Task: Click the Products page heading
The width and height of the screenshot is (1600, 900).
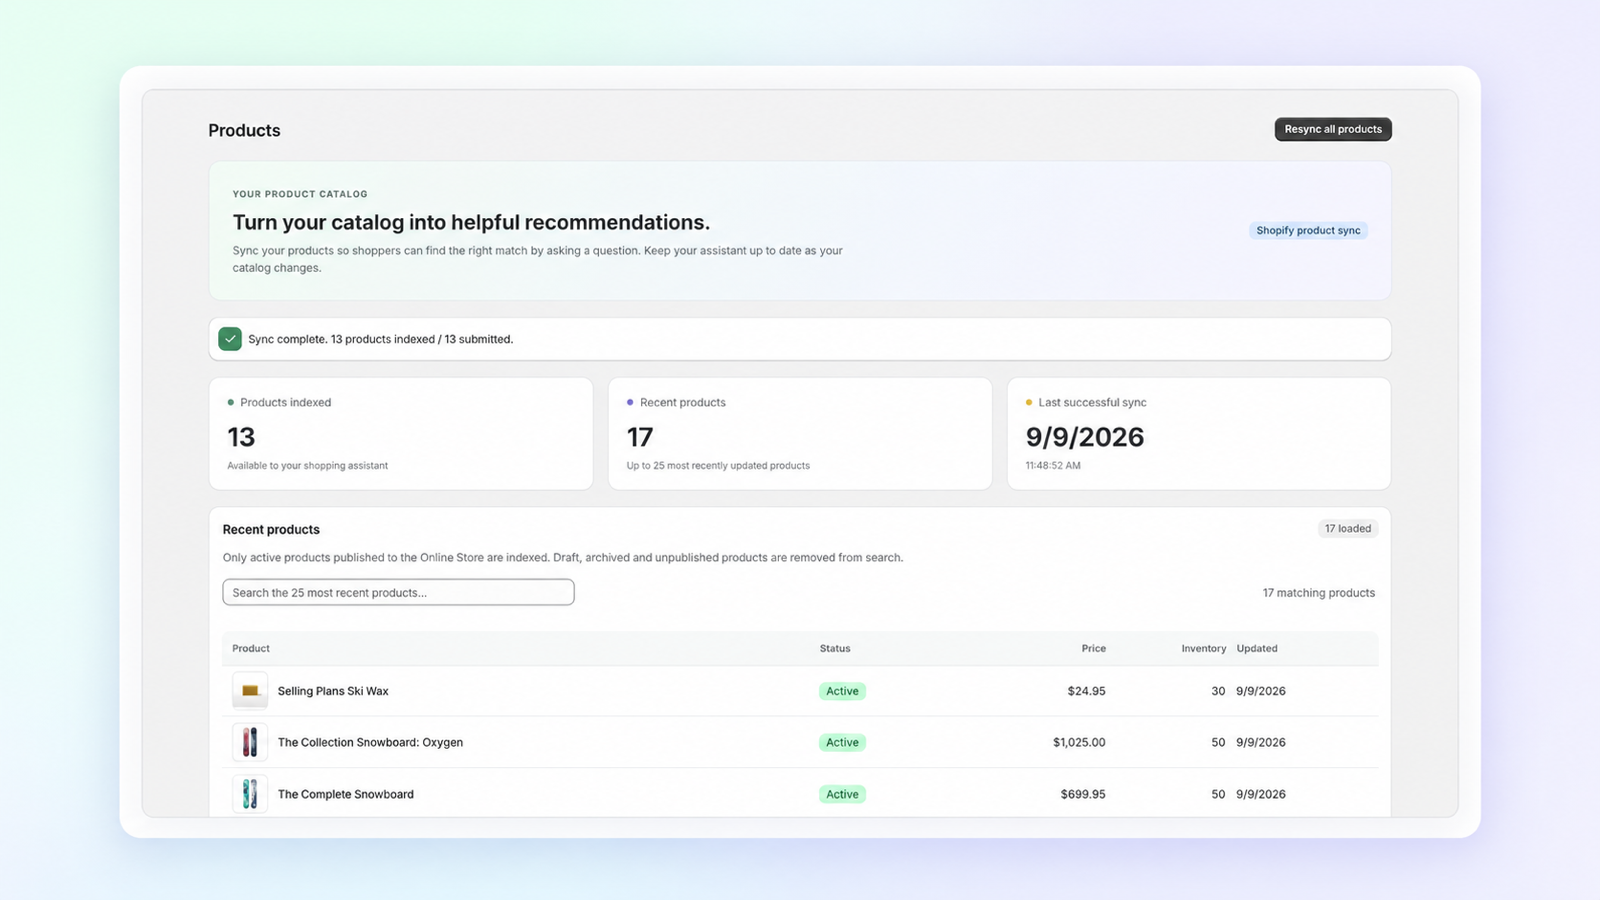Action: [x=244, y=130]
